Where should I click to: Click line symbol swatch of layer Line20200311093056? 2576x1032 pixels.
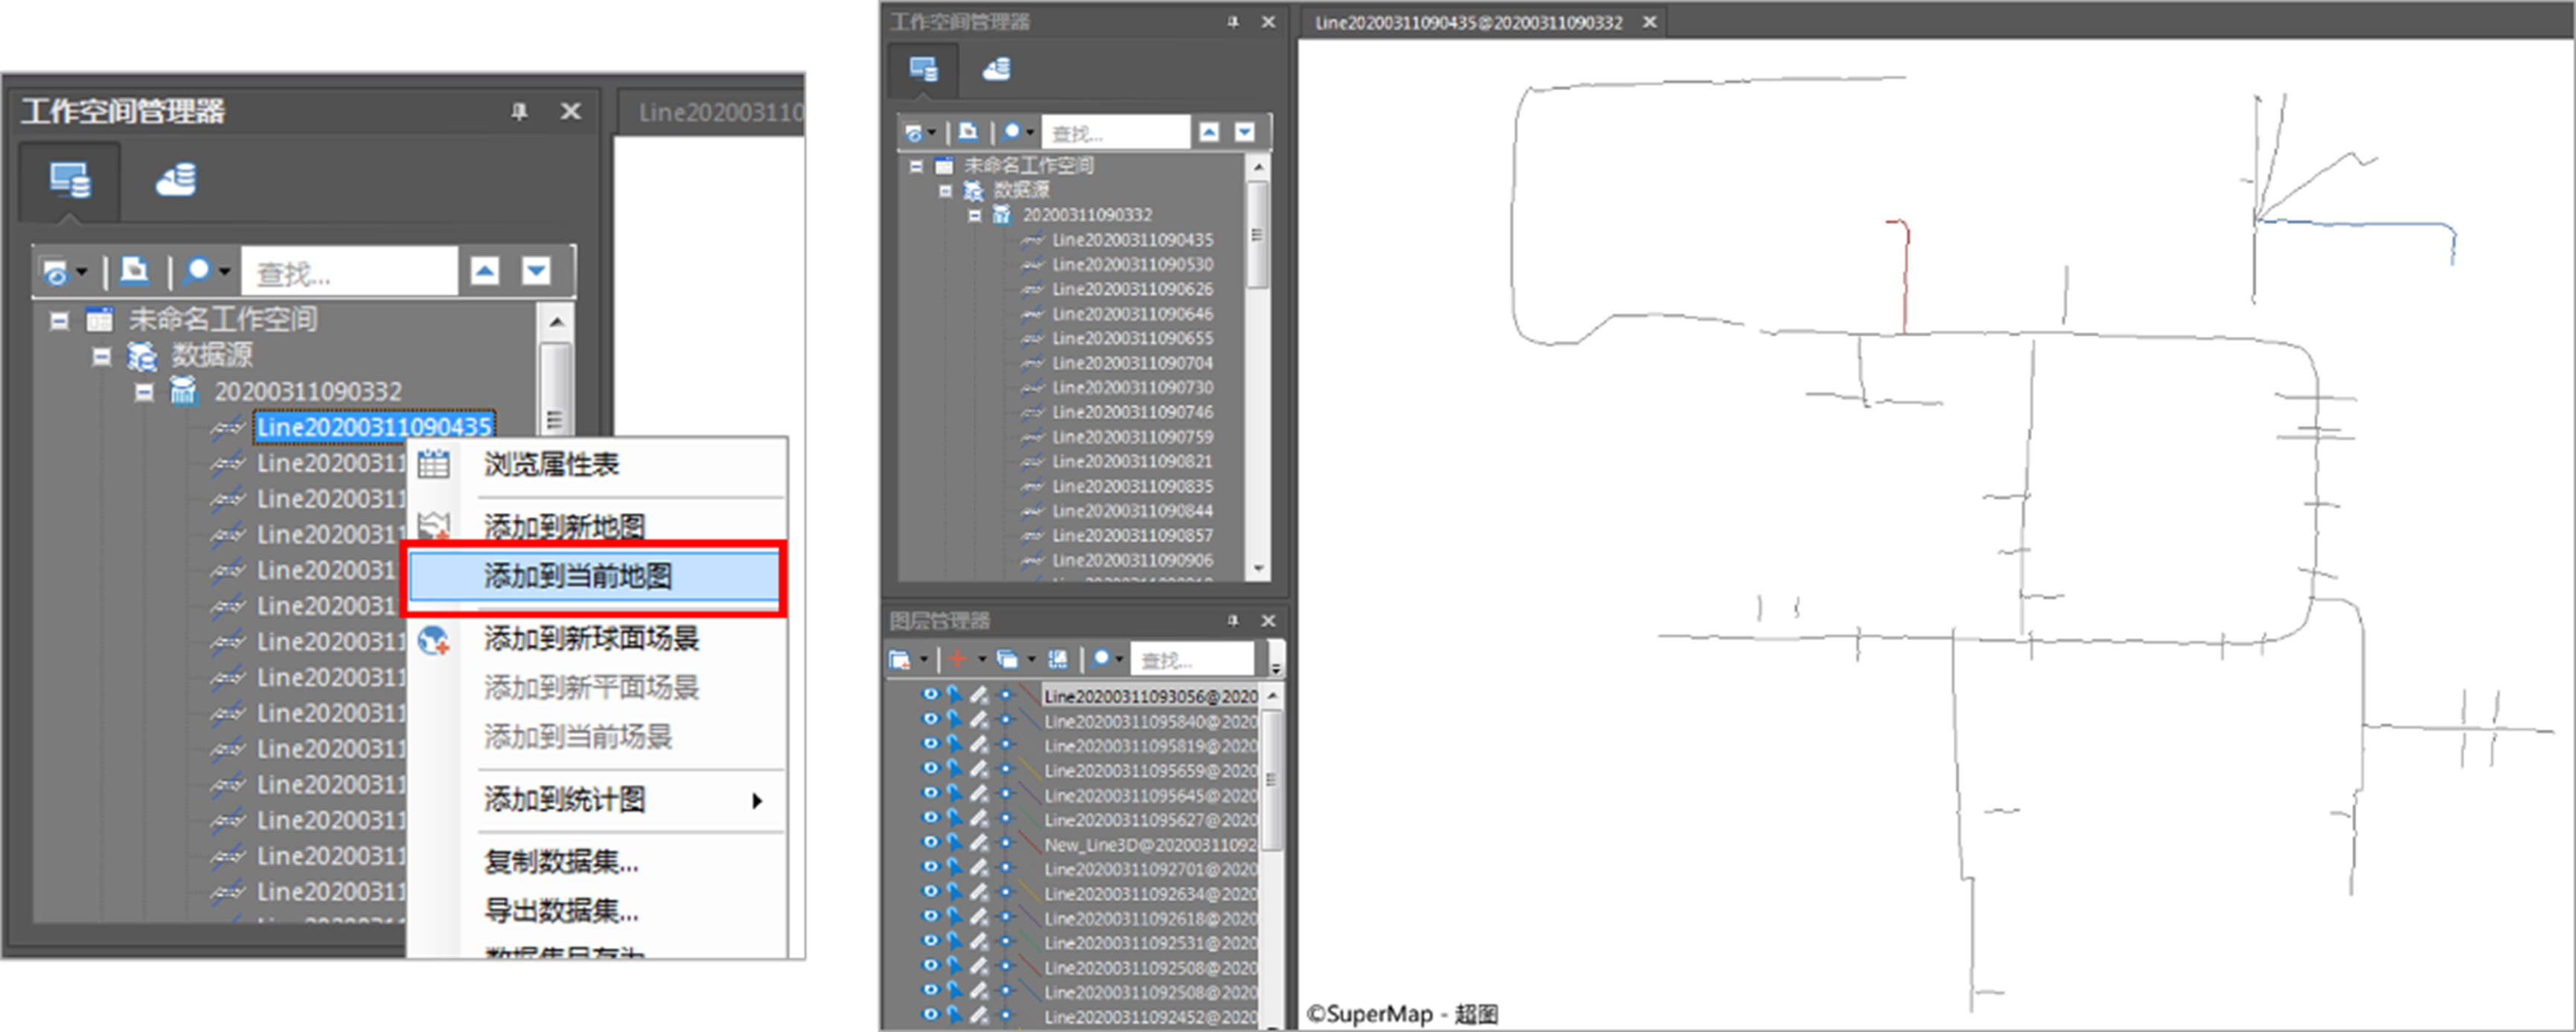click(1029, 694)
